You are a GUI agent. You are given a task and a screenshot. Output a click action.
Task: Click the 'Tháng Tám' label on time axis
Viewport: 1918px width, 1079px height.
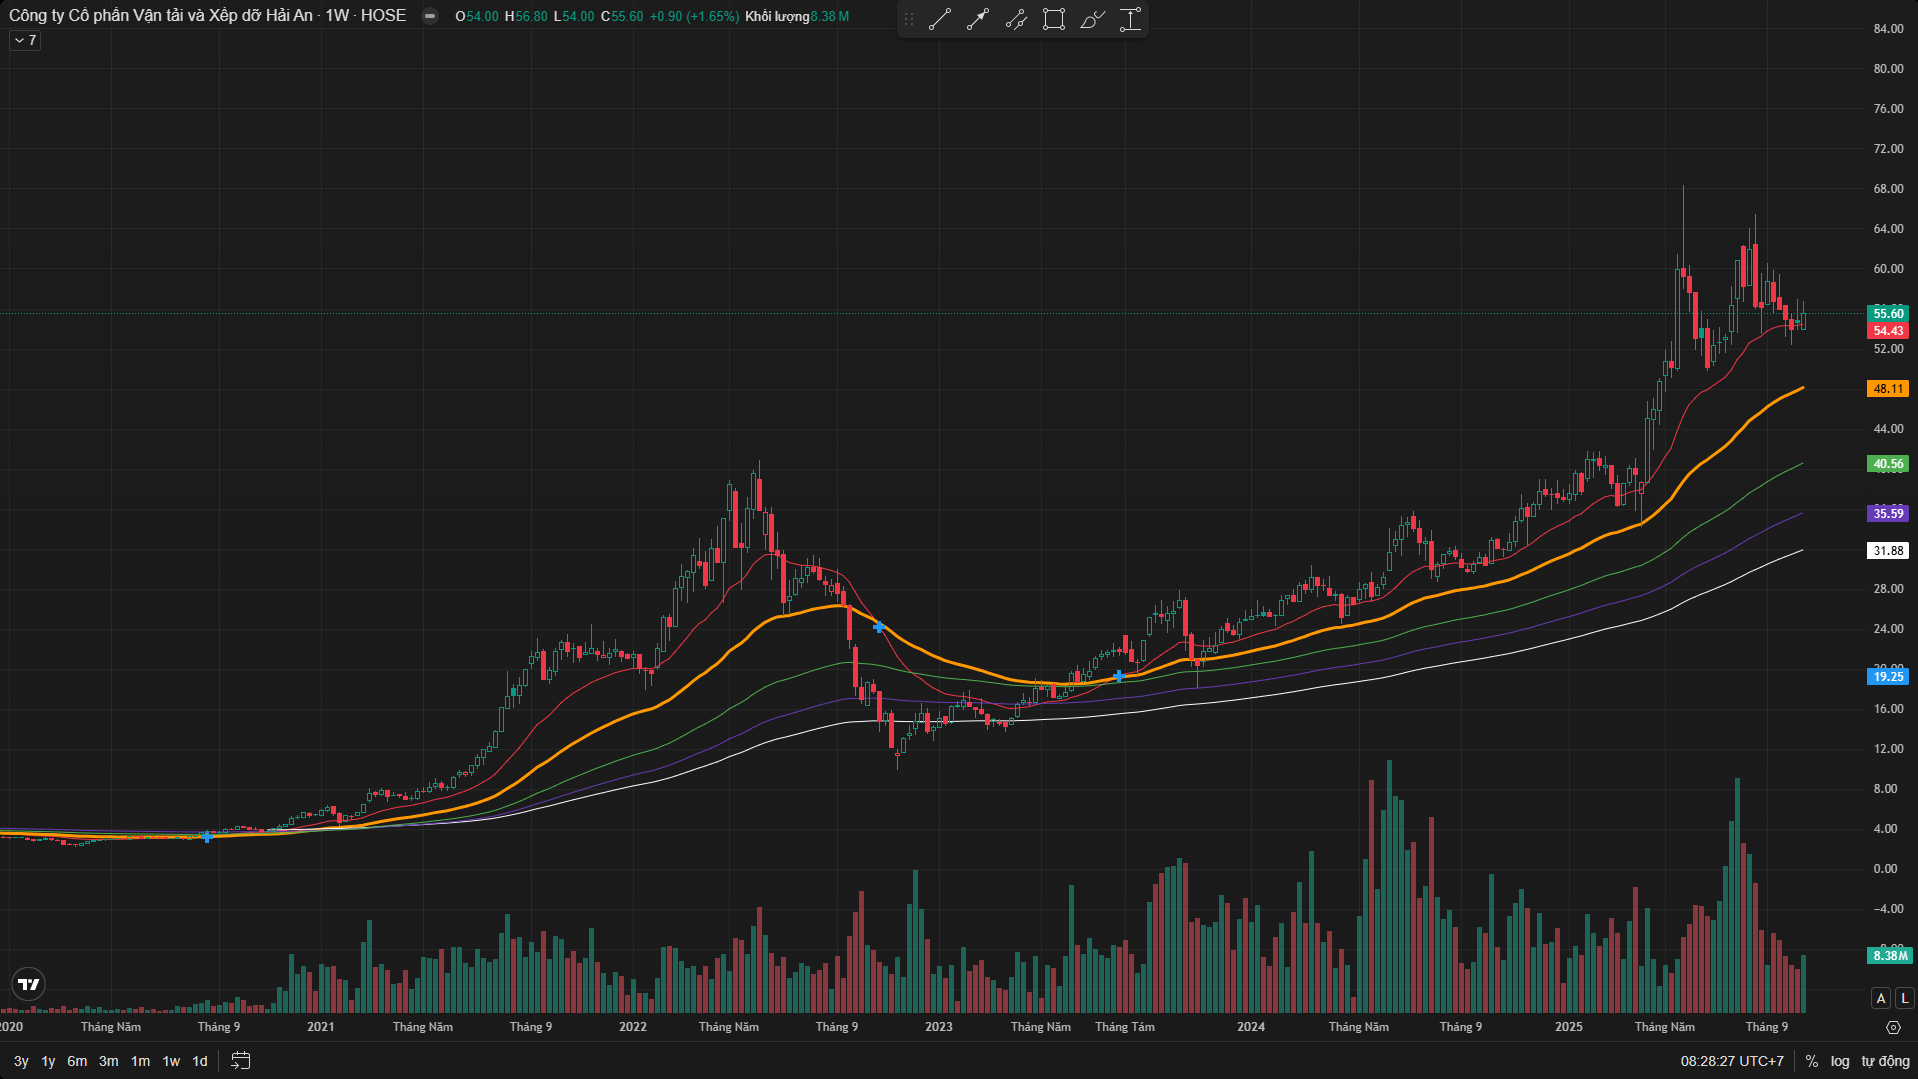point(1125,1027)
